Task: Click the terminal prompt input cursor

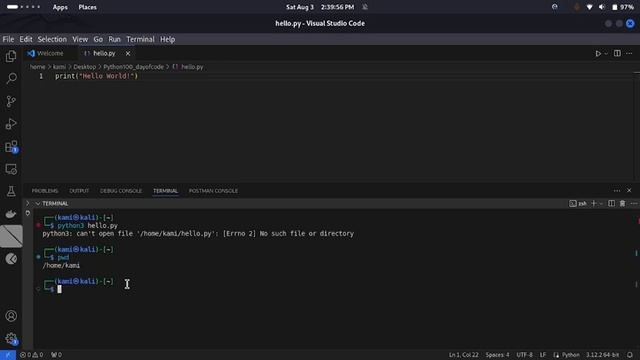Action: coord(59,289)
